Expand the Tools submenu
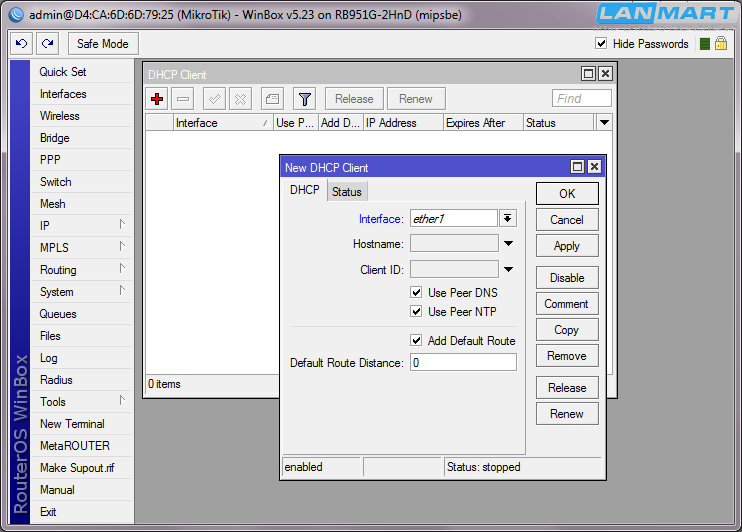Image resolution: width=742 pixels, height=532 pixels. click(122, 400)
